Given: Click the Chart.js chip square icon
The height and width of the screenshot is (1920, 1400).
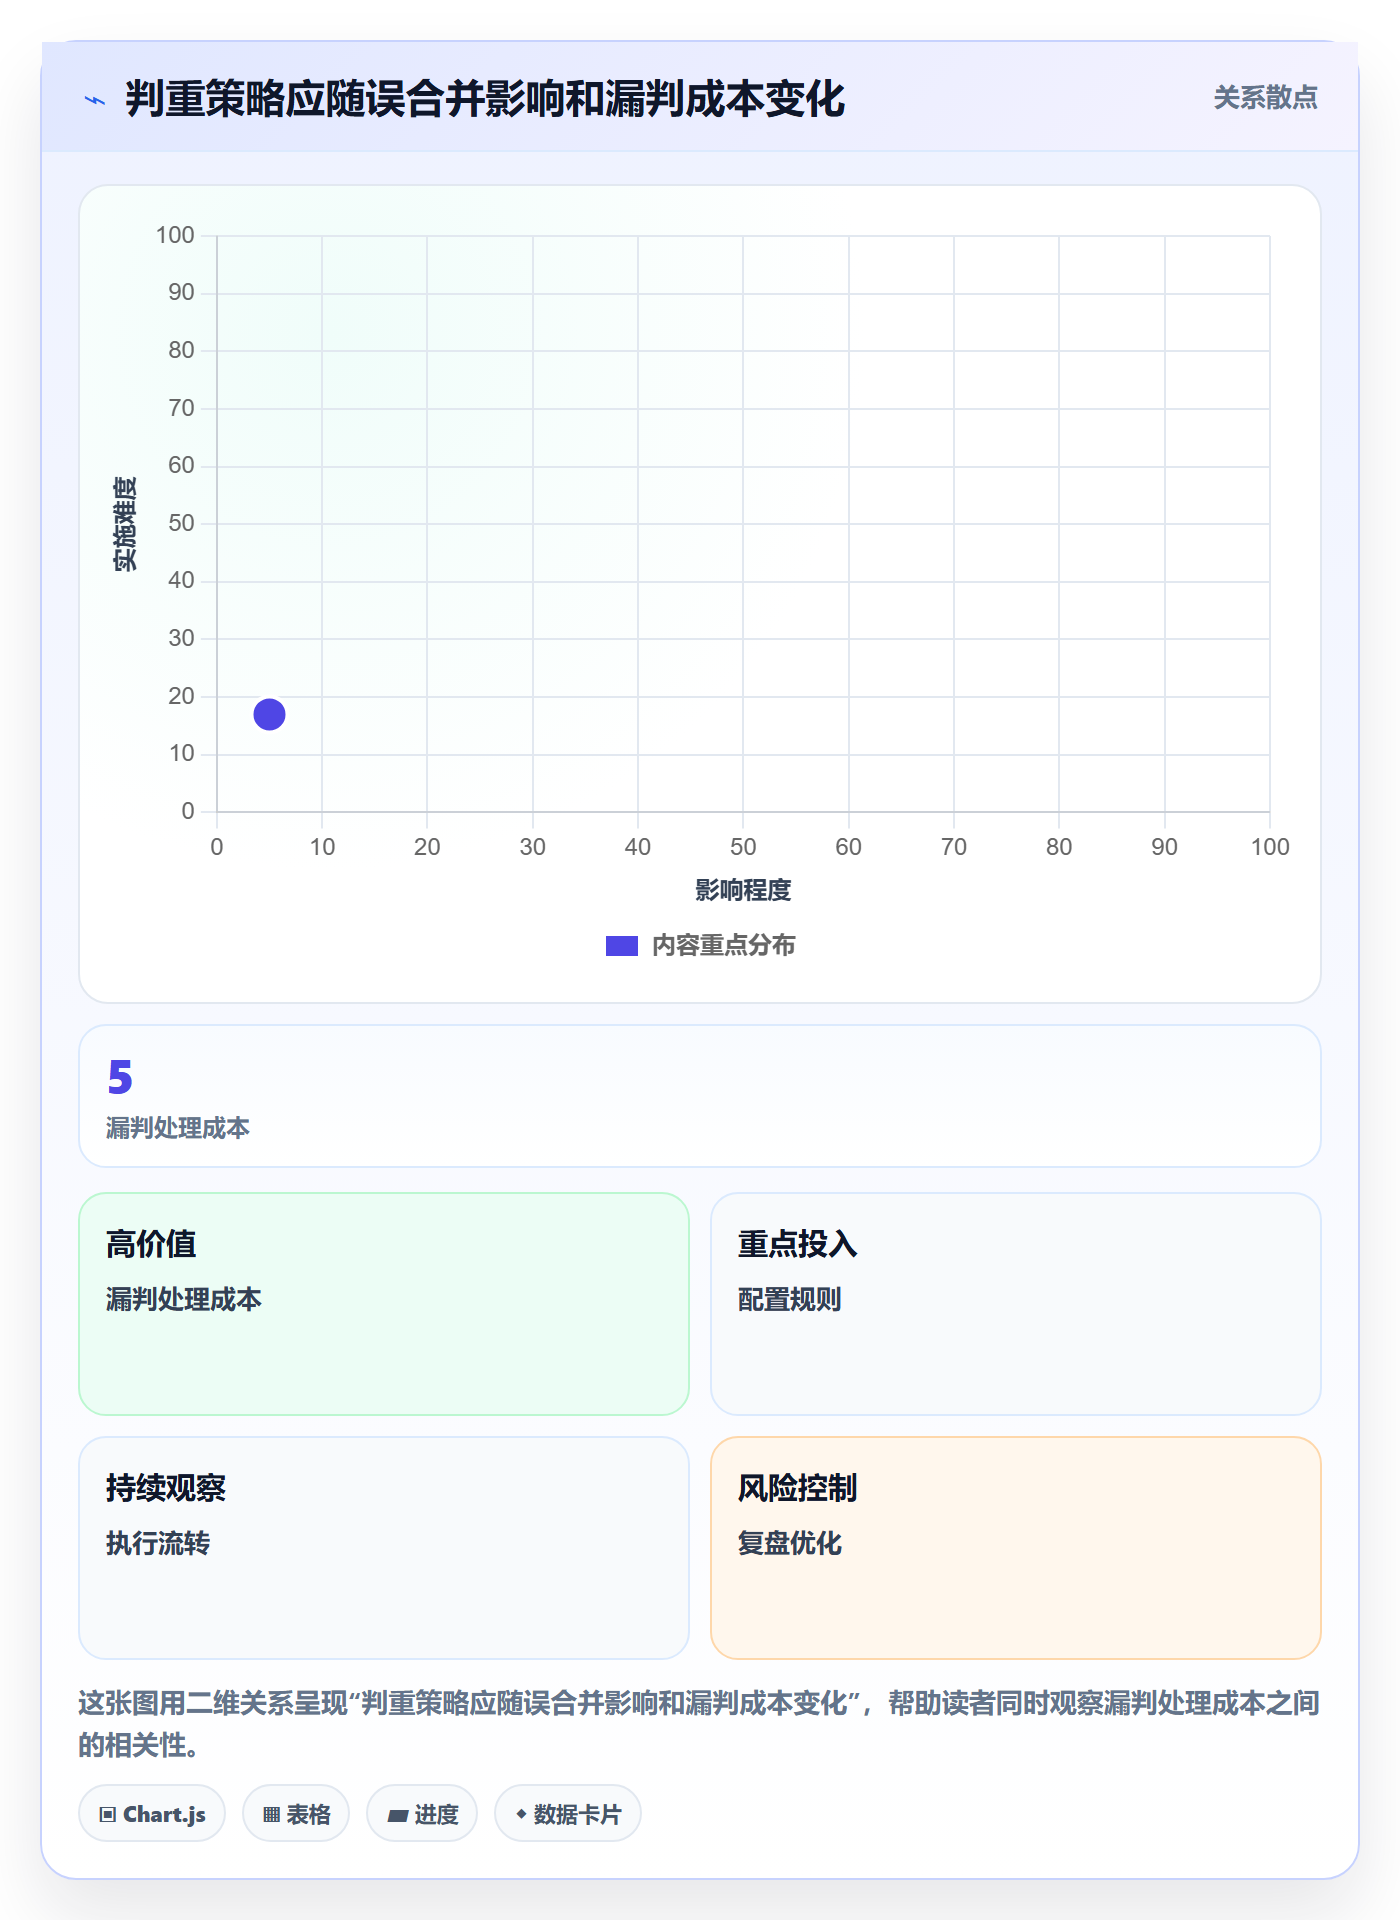Looking at the screenshot, I should pos(108,1814).
